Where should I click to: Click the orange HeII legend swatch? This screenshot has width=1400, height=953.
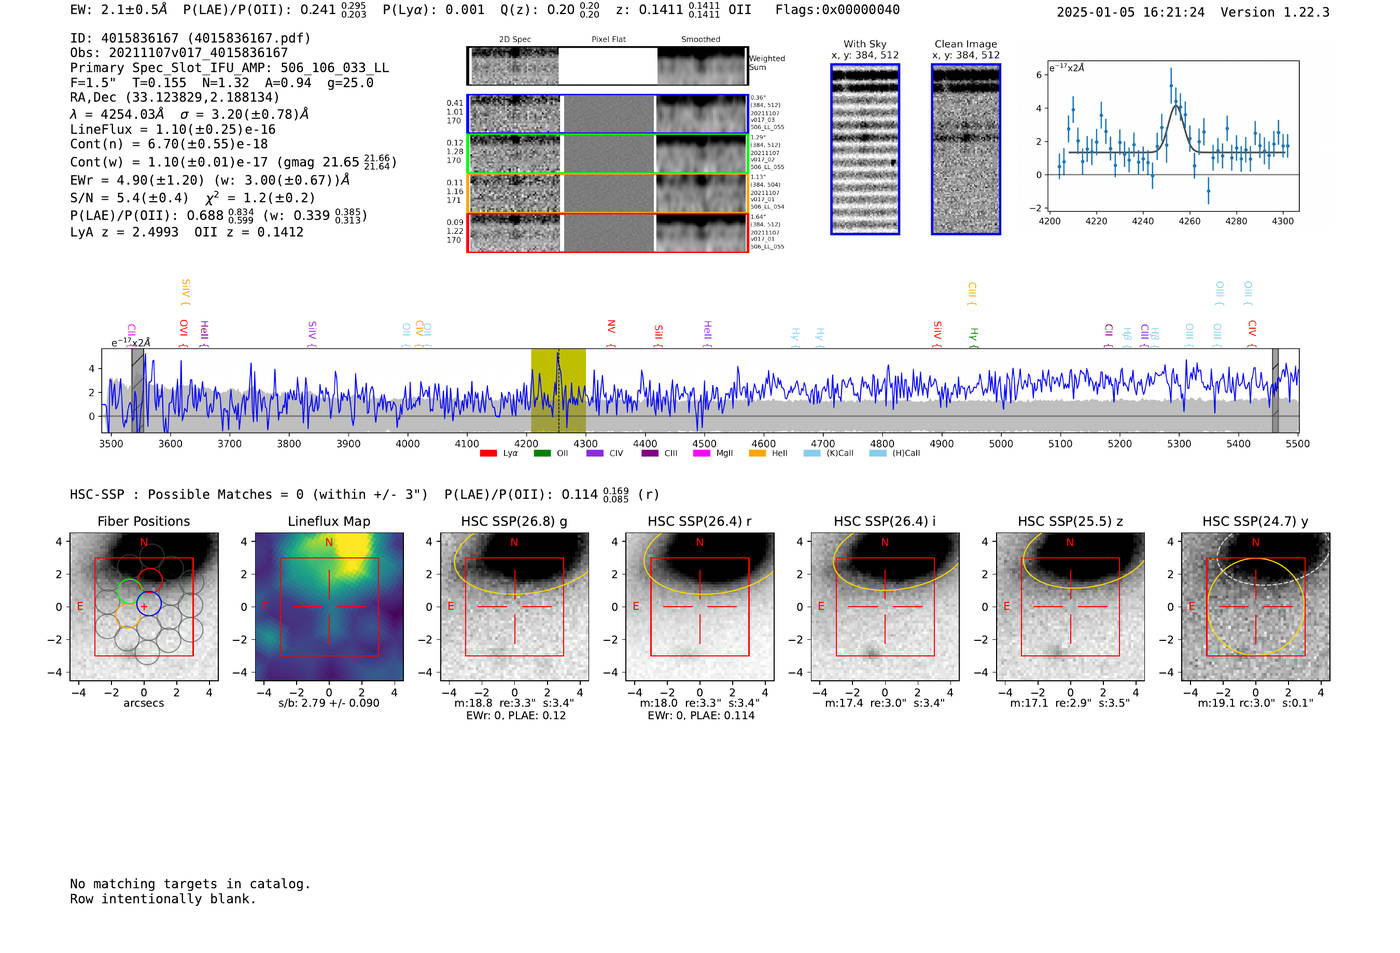pos(757,453)
